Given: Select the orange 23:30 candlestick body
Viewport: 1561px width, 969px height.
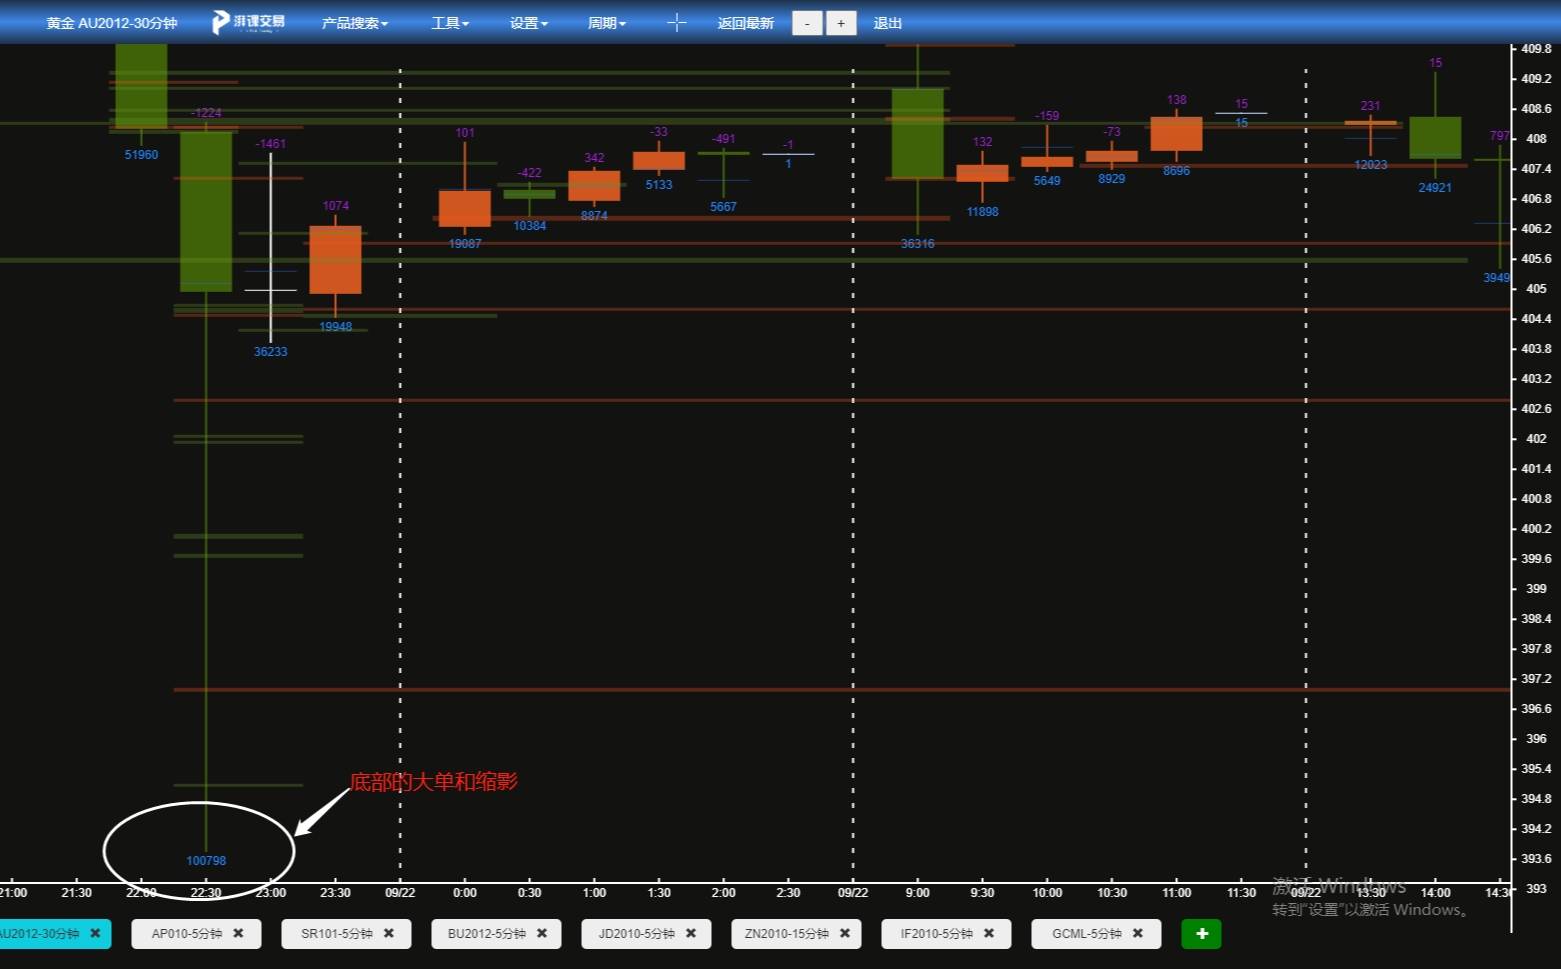Looking at the screenshot, I should coord(335,260).
